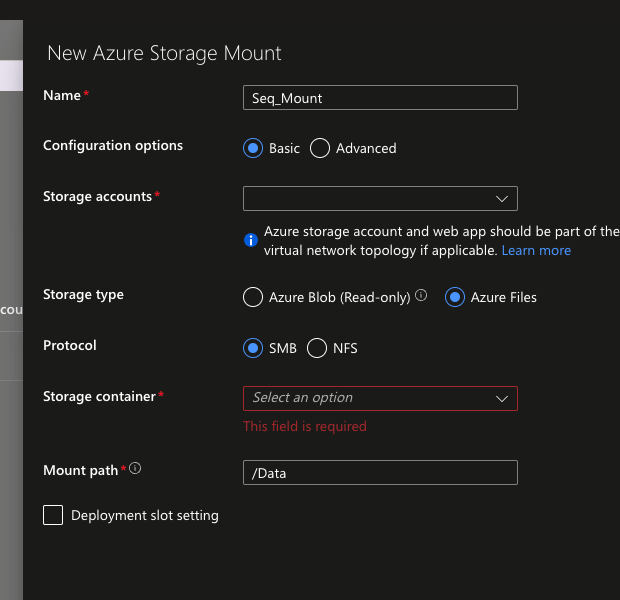The width and height of the screenshot is (620, 600).
Task: Switch the protocol to NFS
Action: point(317,348)
